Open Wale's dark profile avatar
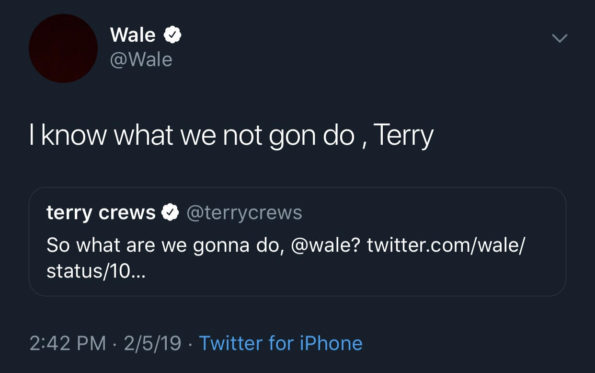Screen dimensions: 595x373 pos(63,49)
